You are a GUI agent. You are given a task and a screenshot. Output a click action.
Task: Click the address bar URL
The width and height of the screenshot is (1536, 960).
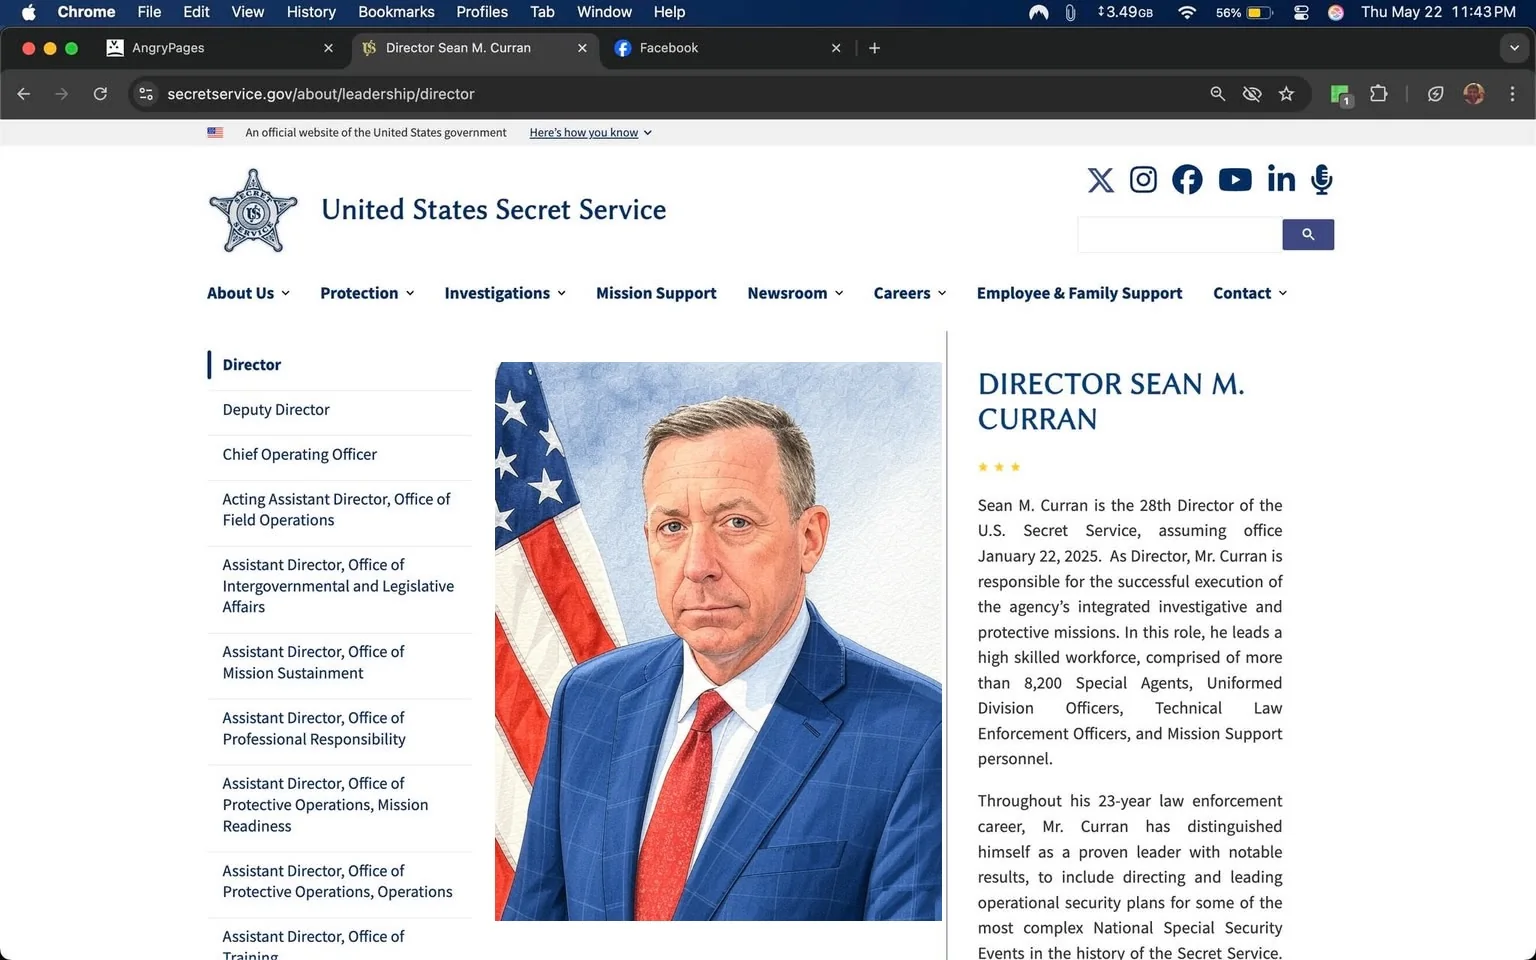tap(321, 94)
